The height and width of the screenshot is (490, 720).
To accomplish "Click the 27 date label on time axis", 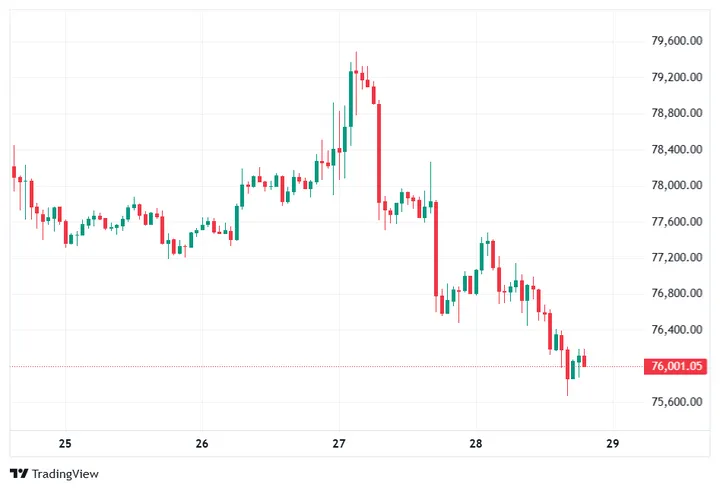I will [339, 444].
